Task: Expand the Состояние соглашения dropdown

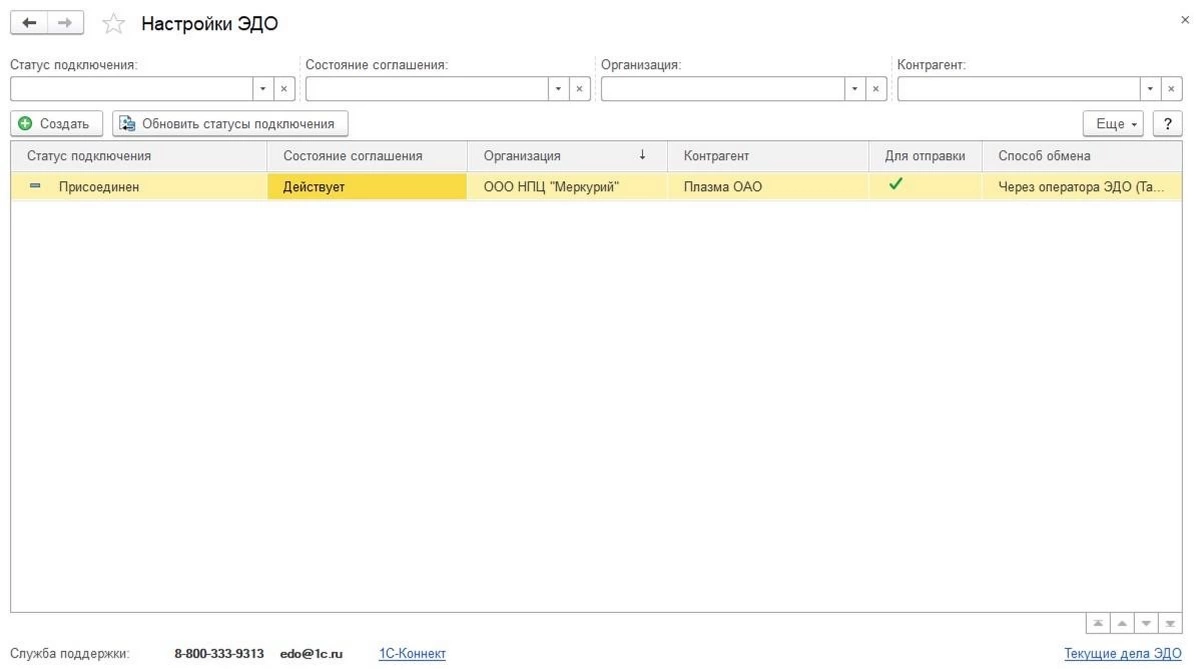Action: coord(558,89)
